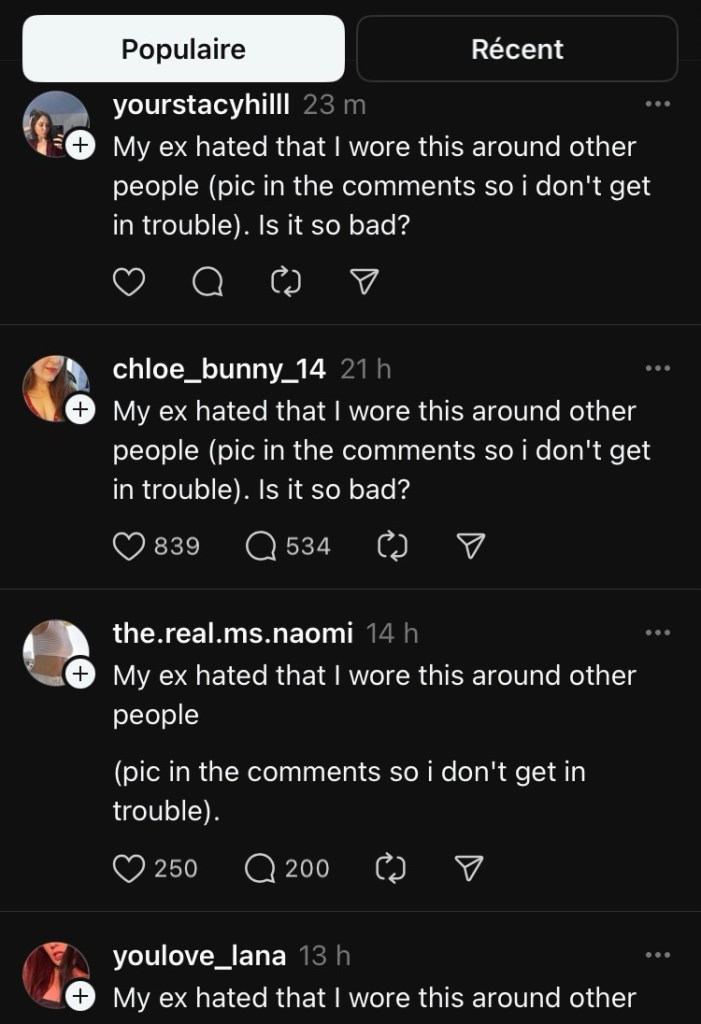Open comments on yourstacyhilll's post
This screenshot has width=701, height=1024.
click(x=207, y=284)
